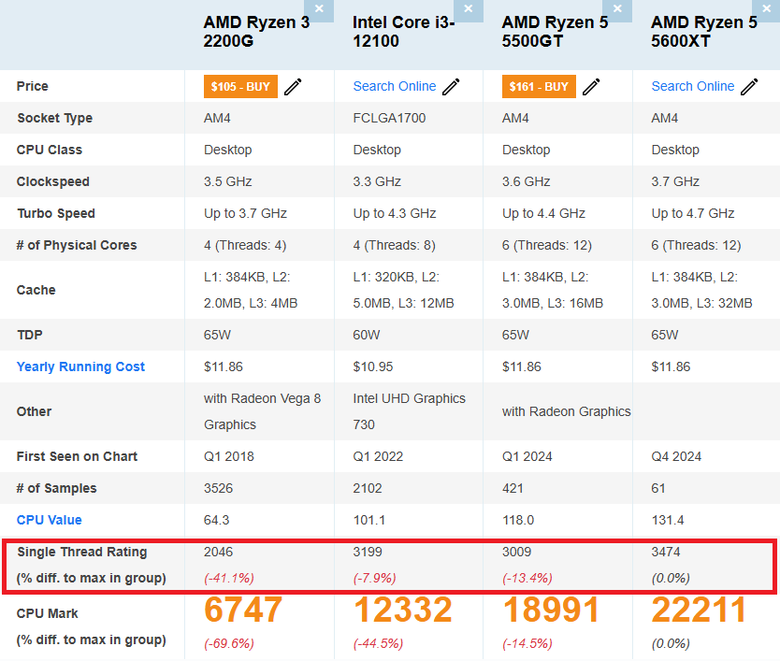Click the 3.5 GHz clockspeed value

pos(228,182)
